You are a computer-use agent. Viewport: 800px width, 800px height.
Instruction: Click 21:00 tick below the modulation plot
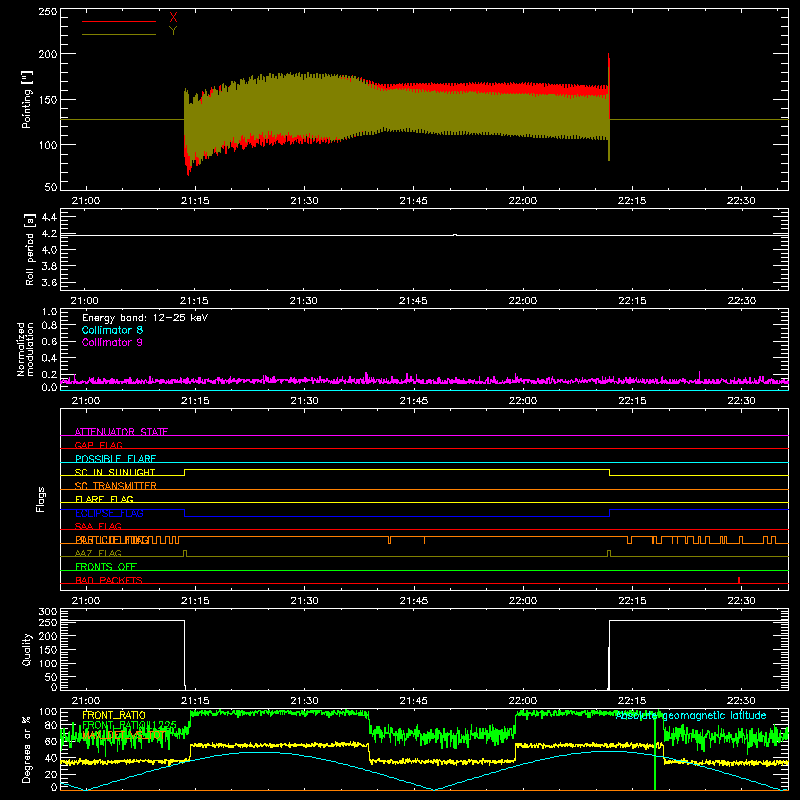pyautogui.click(x=85, y=401)
